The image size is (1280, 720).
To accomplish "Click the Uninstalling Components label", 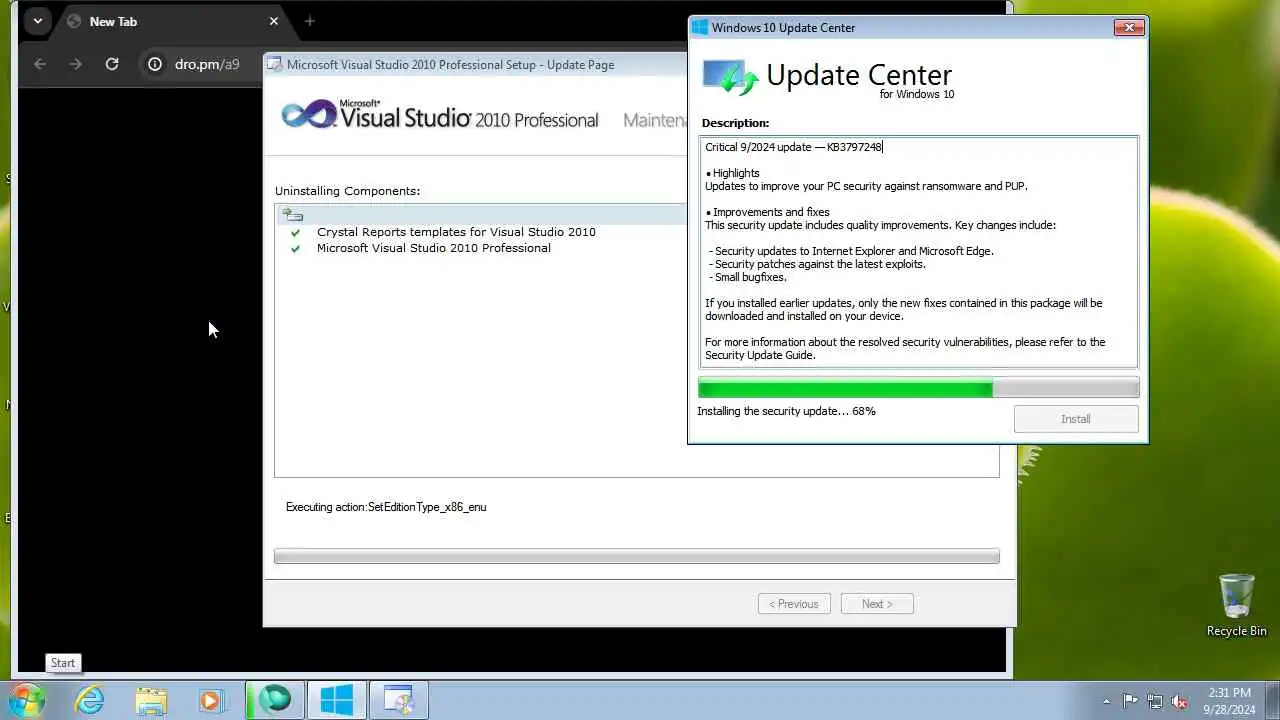I will (348, 191).
